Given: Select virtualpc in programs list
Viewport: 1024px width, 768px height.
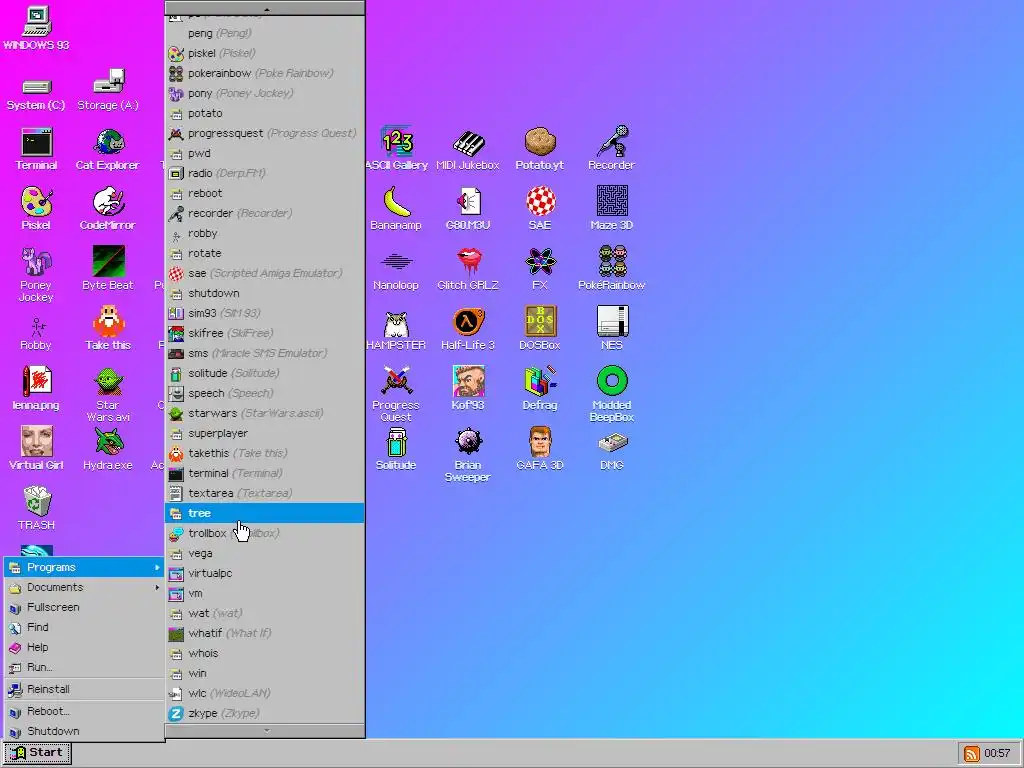Looking at the screenshot, I should point(264,573).
